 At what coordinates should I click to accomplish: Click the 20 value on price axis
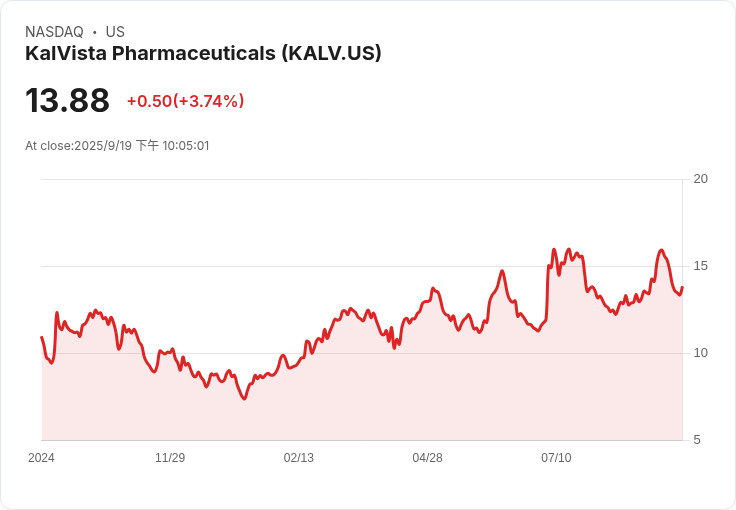[701, 179]
